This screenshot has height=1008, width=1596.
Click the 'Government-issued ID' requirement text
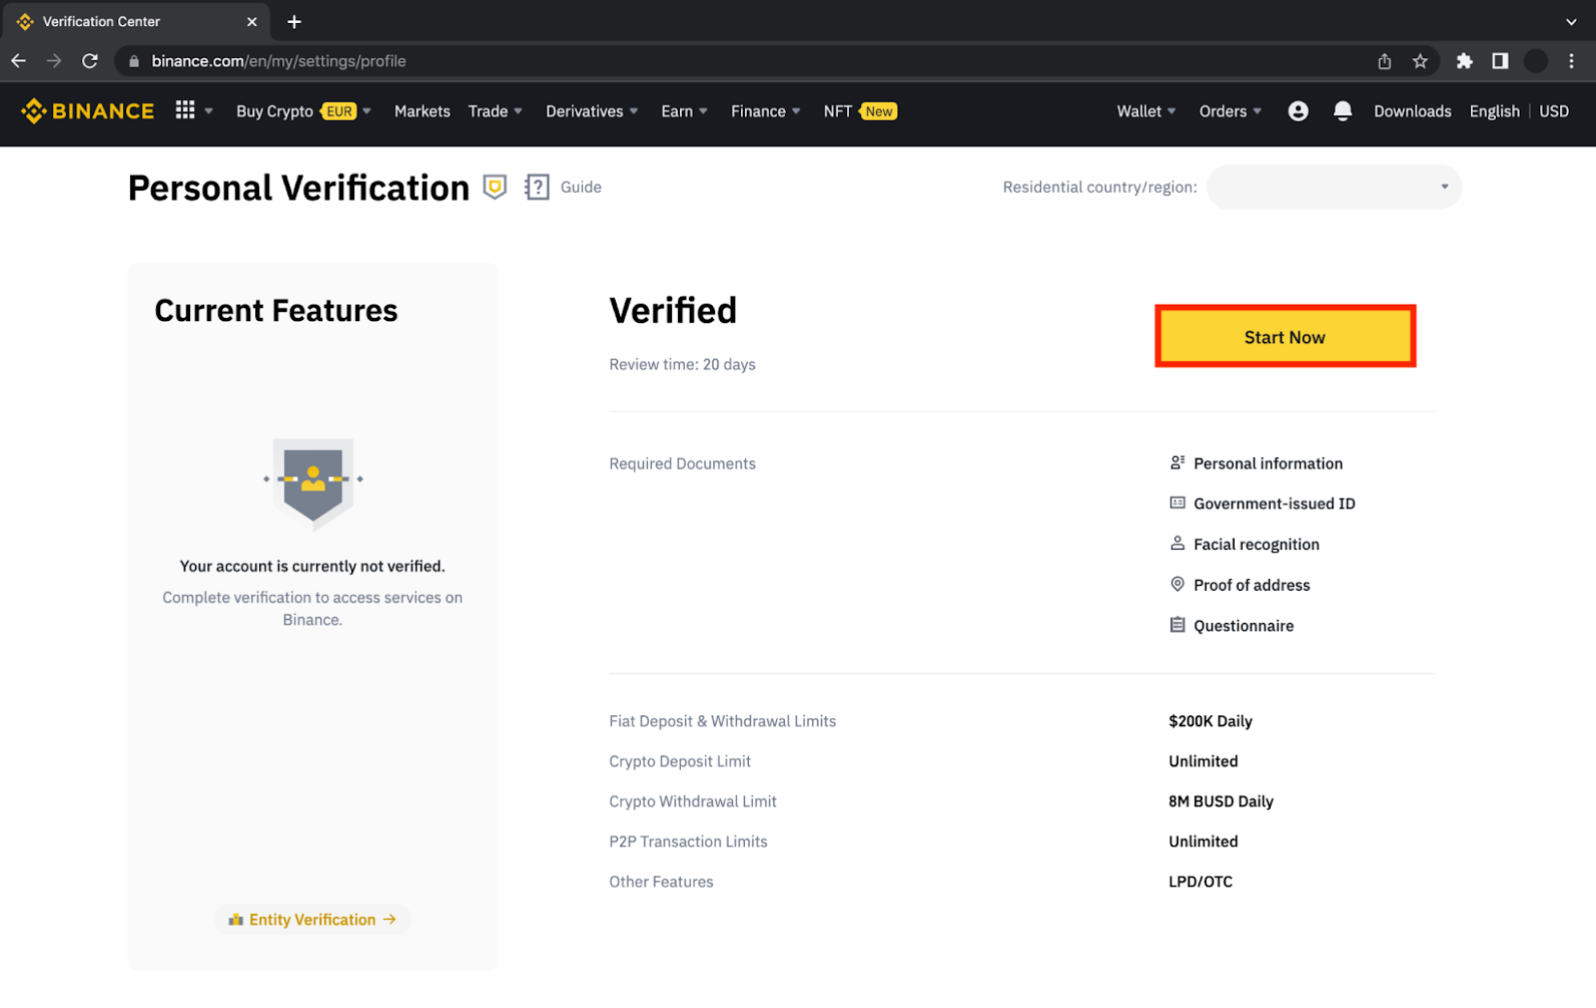coord(1274,504)
